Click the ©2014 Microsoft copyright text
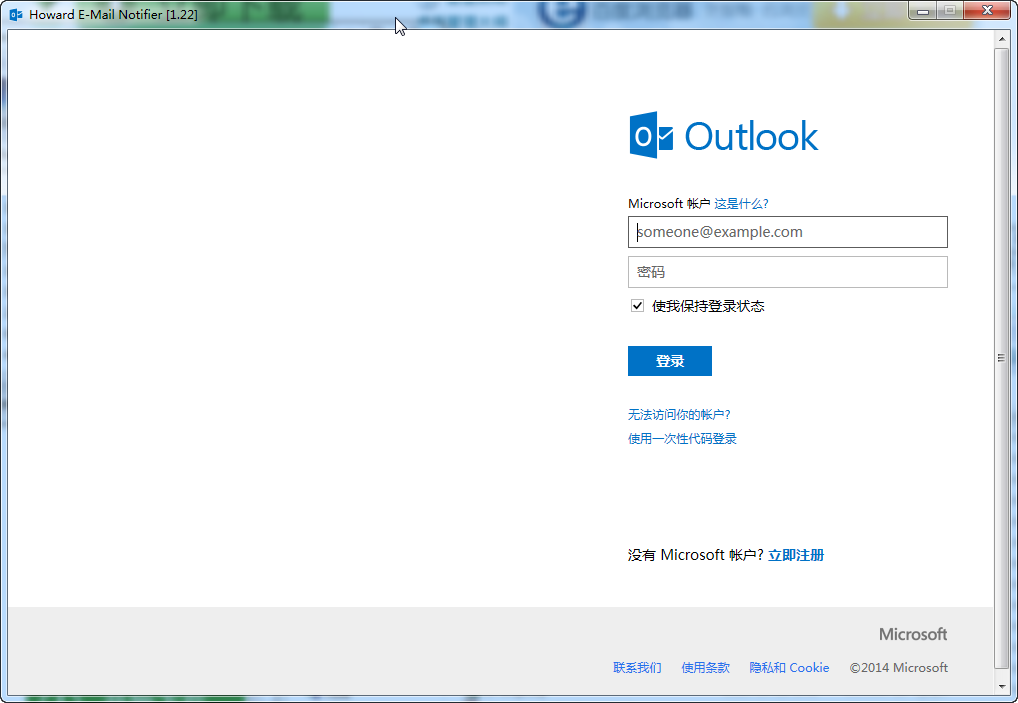Viewport: 1018px width, 703px height. [x=899, y=667]
